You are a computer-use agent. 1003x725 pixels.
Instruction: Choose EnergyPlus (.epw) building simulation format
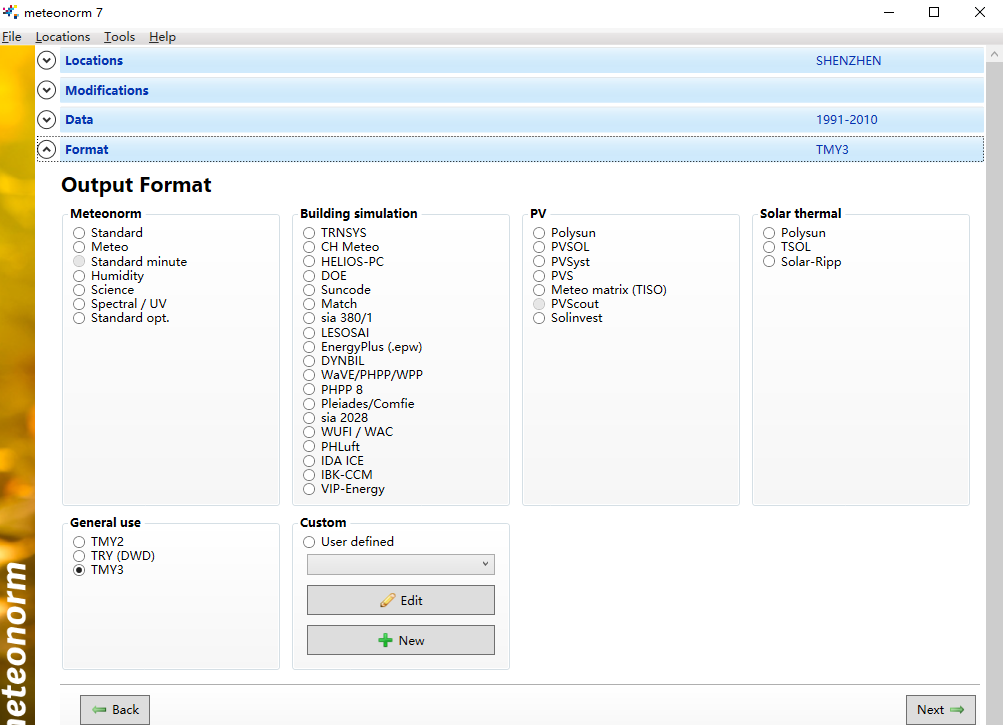point(310,347)
